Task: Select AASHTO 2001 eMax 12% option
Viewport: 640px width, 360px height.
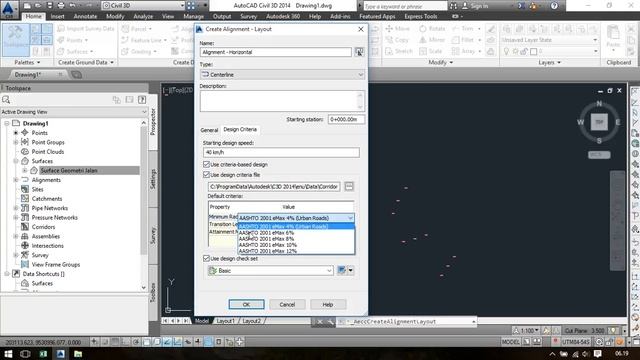Action: click(x=296, y=251)
